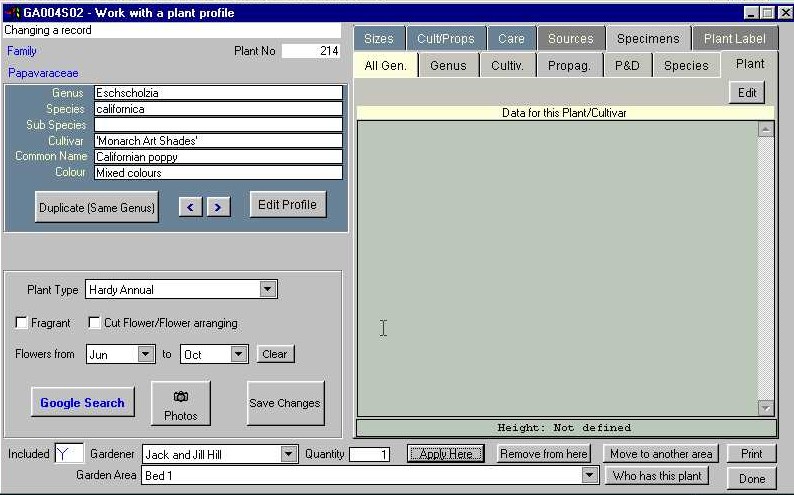Expand the Gardener dropdown list
Viewport: 794px width, 495px height.
point(289,454)
